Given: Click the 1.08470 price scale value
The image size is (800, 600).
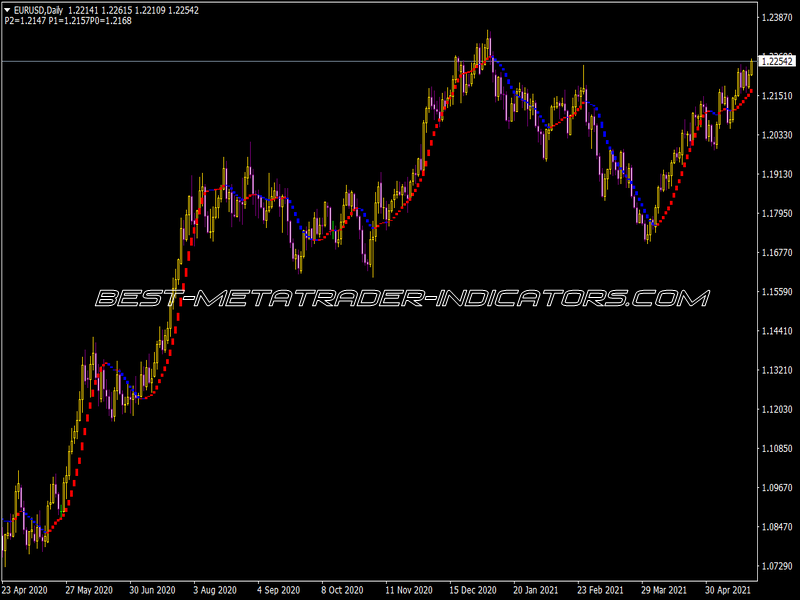Looking at the screenshot, I should (777, 527).
